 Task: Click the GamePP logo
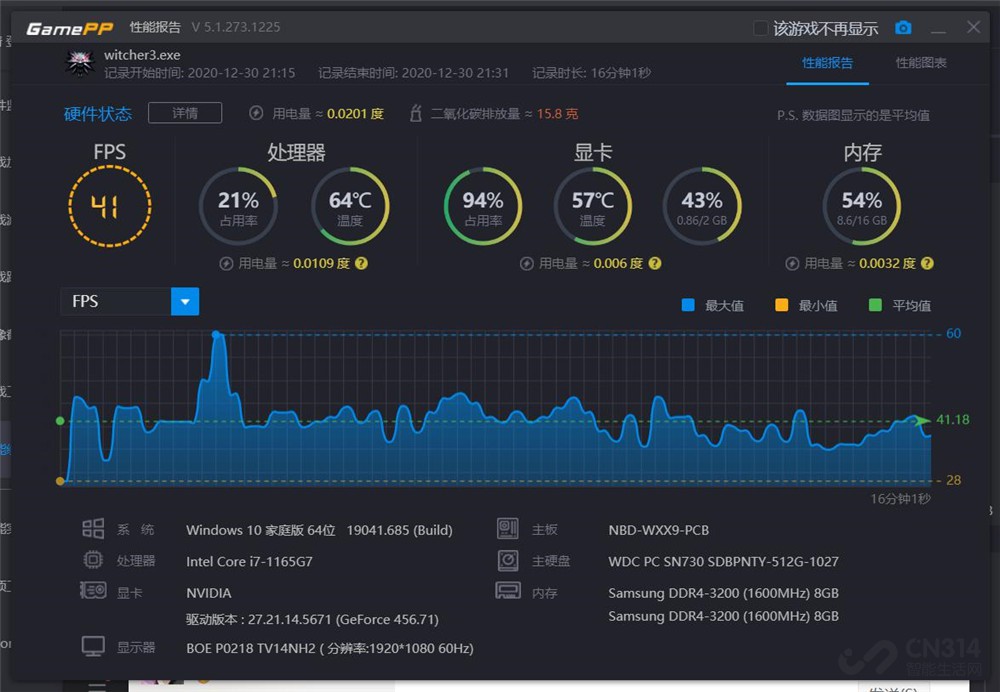pos(70,28)
